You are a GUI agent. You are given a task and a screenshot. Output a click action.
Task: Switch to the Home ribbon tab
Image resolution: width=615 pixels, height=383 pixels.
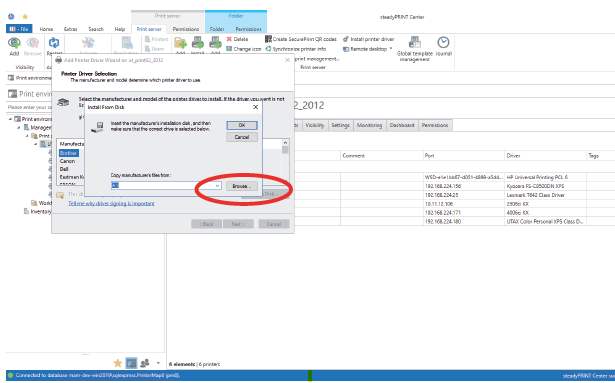46,29
